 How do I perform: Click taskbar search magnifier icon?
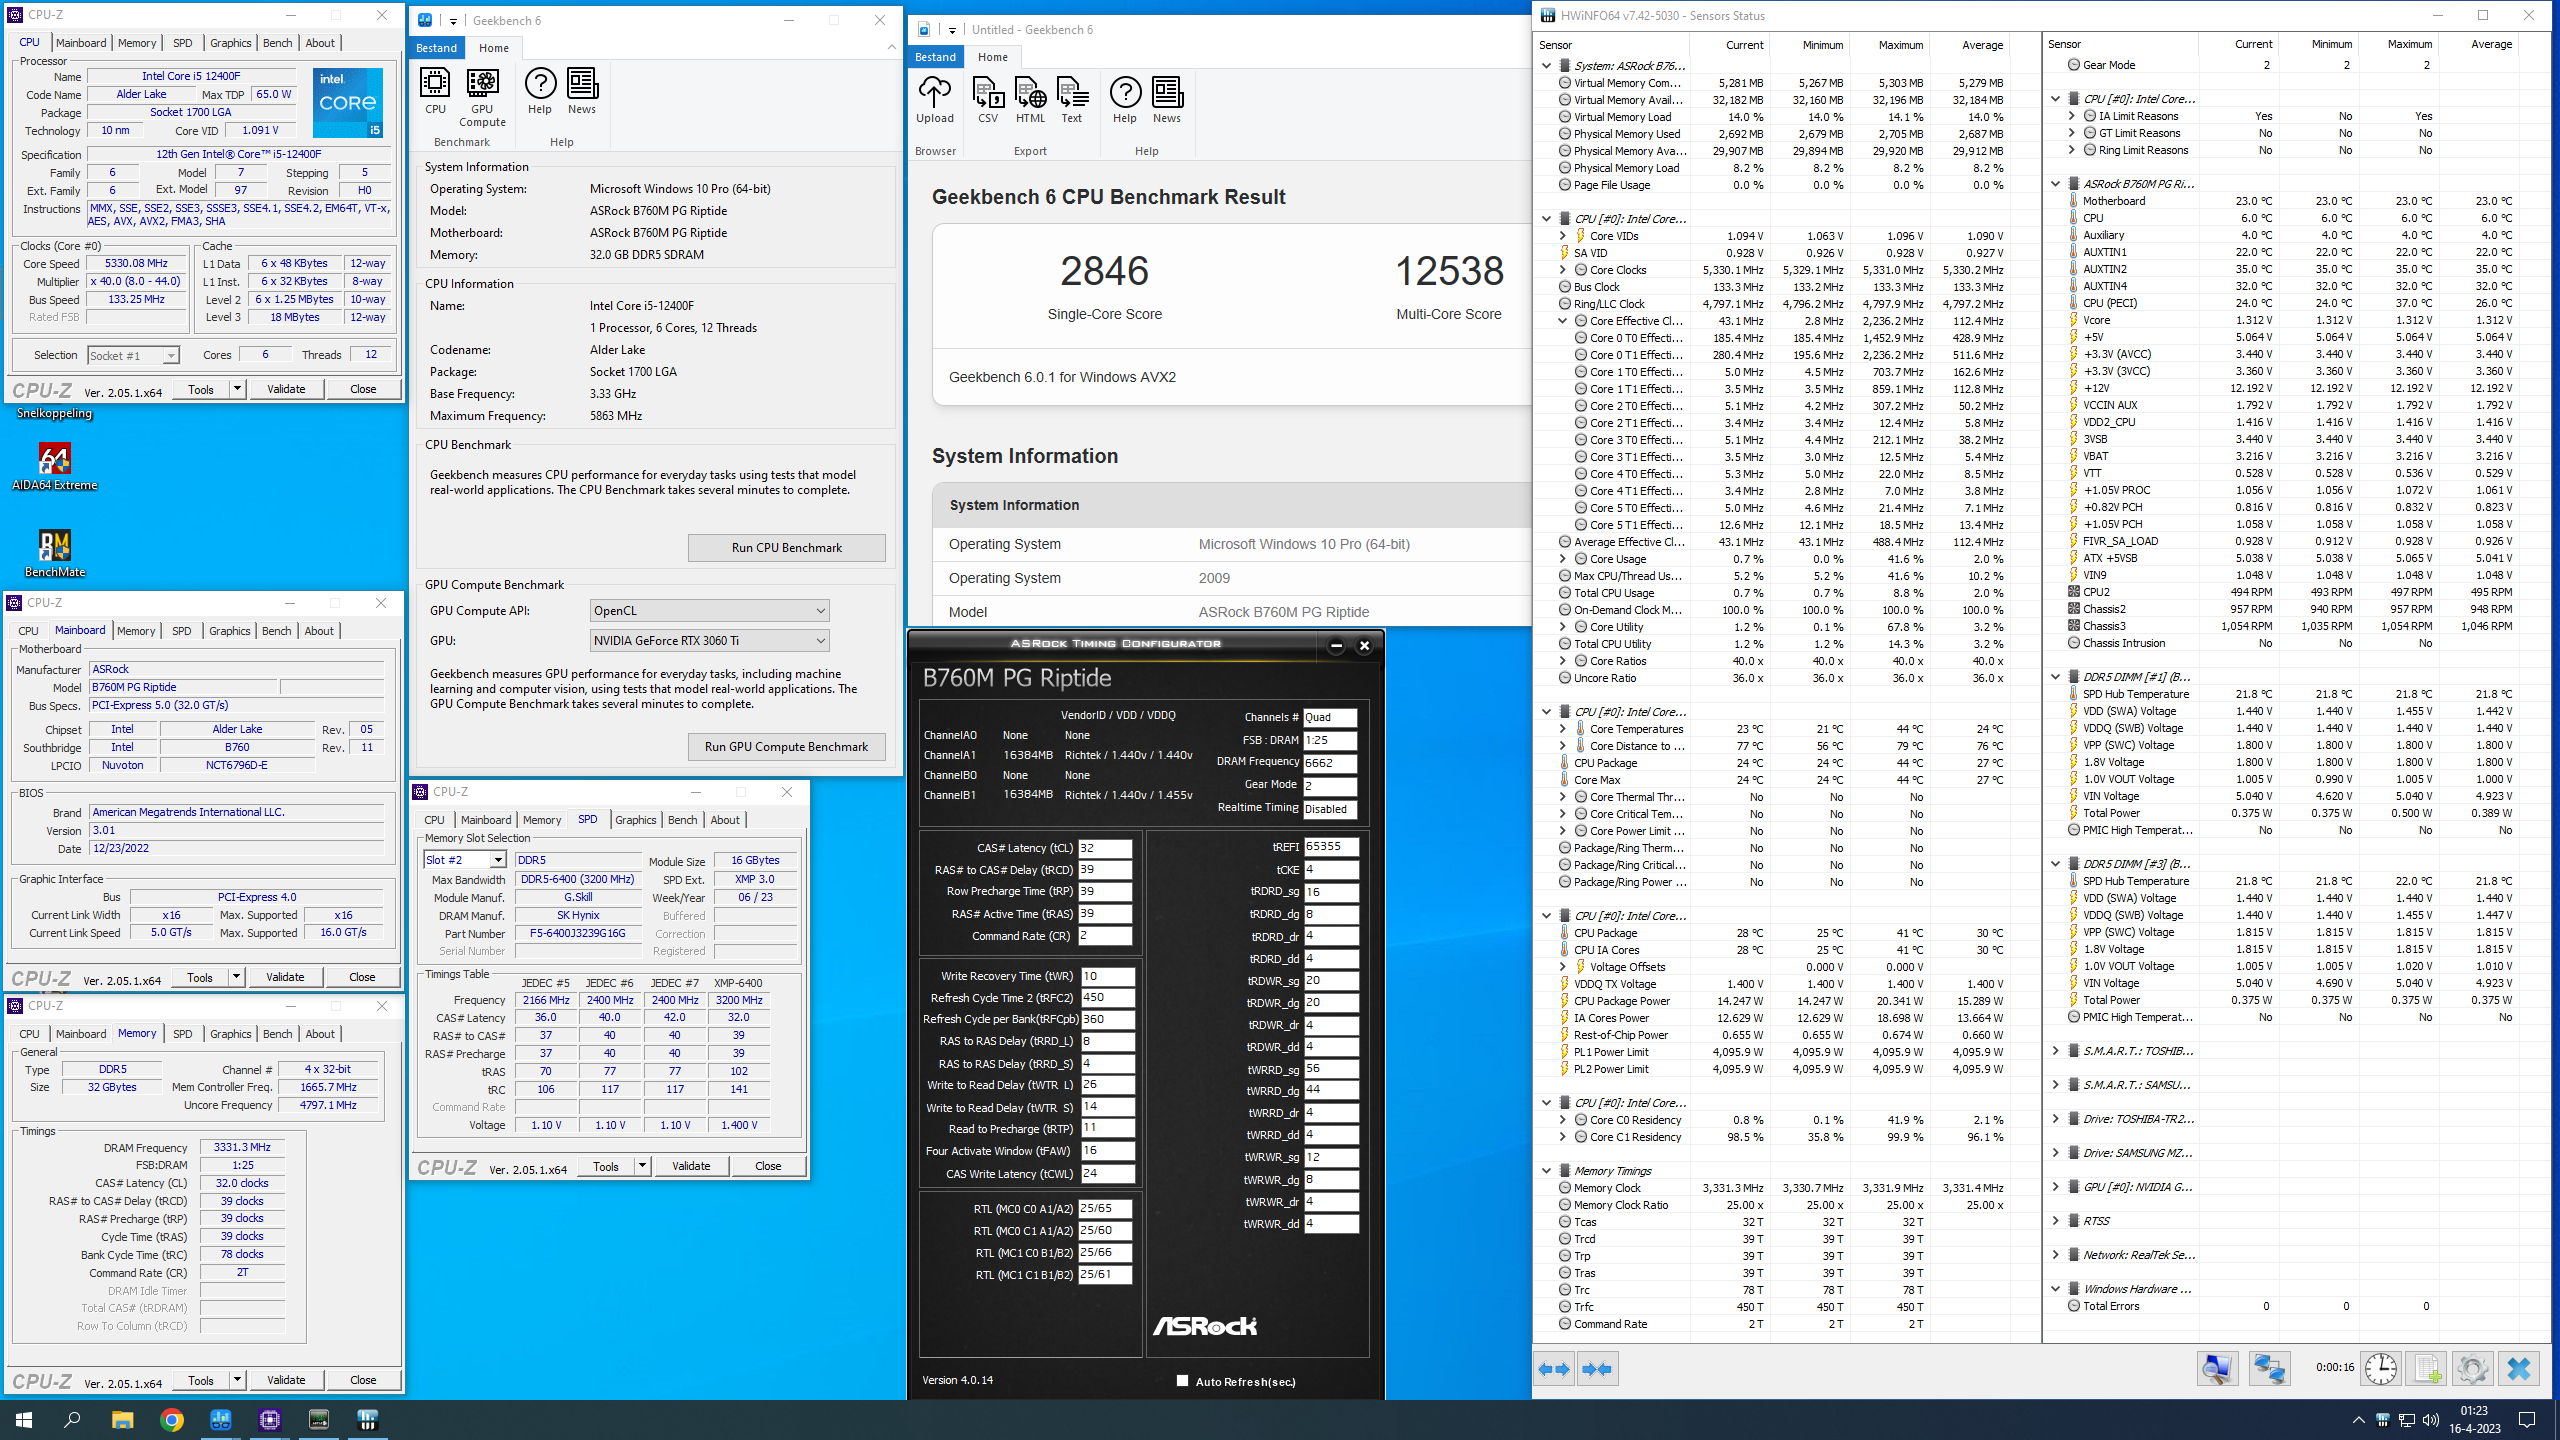coord(72,1419)
